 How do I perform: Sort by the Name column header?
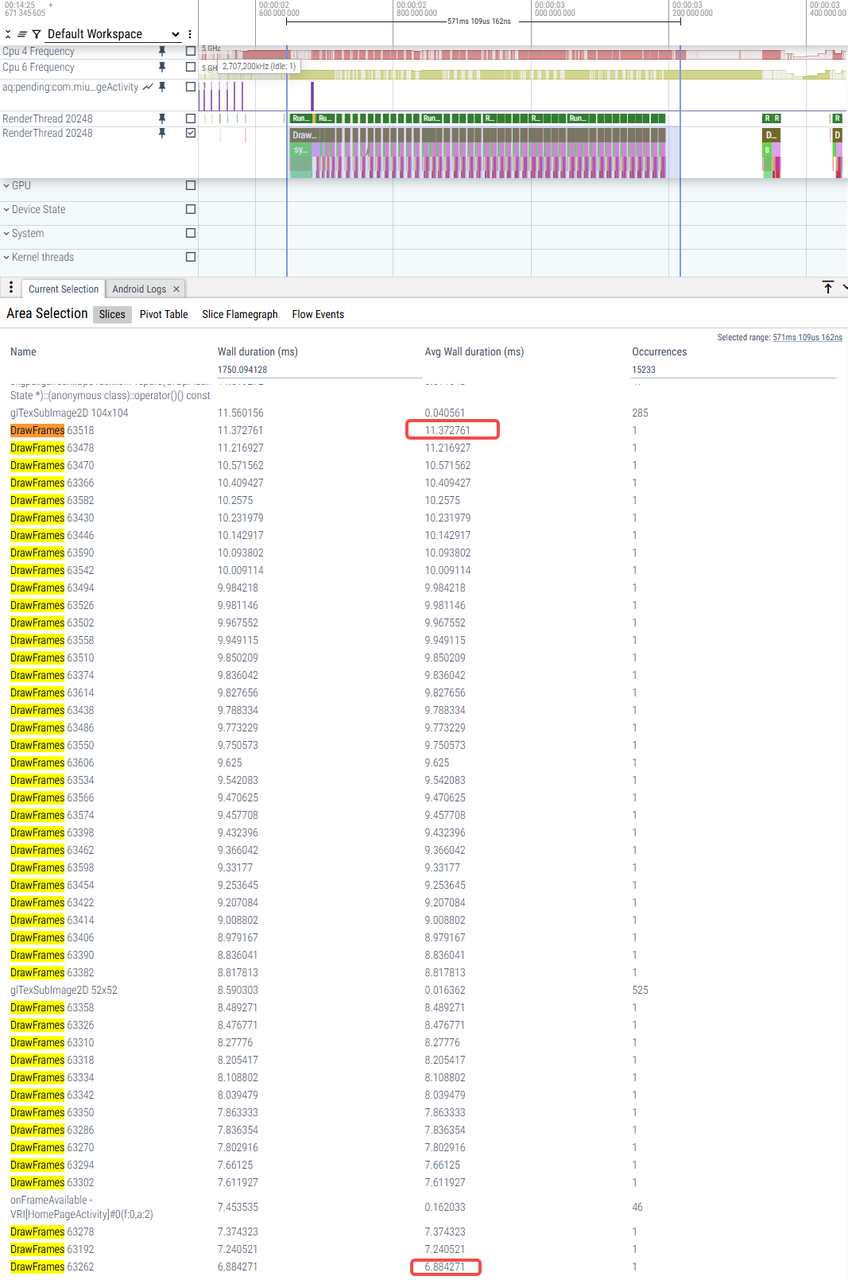pyautogui.click(x=23, y=352)
